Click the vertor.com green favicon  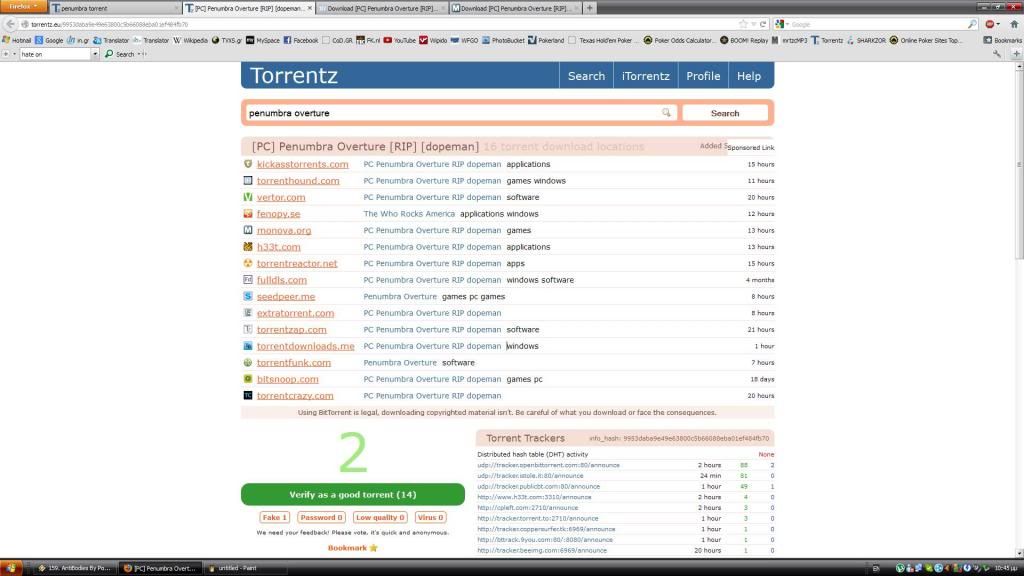[248, 197]
